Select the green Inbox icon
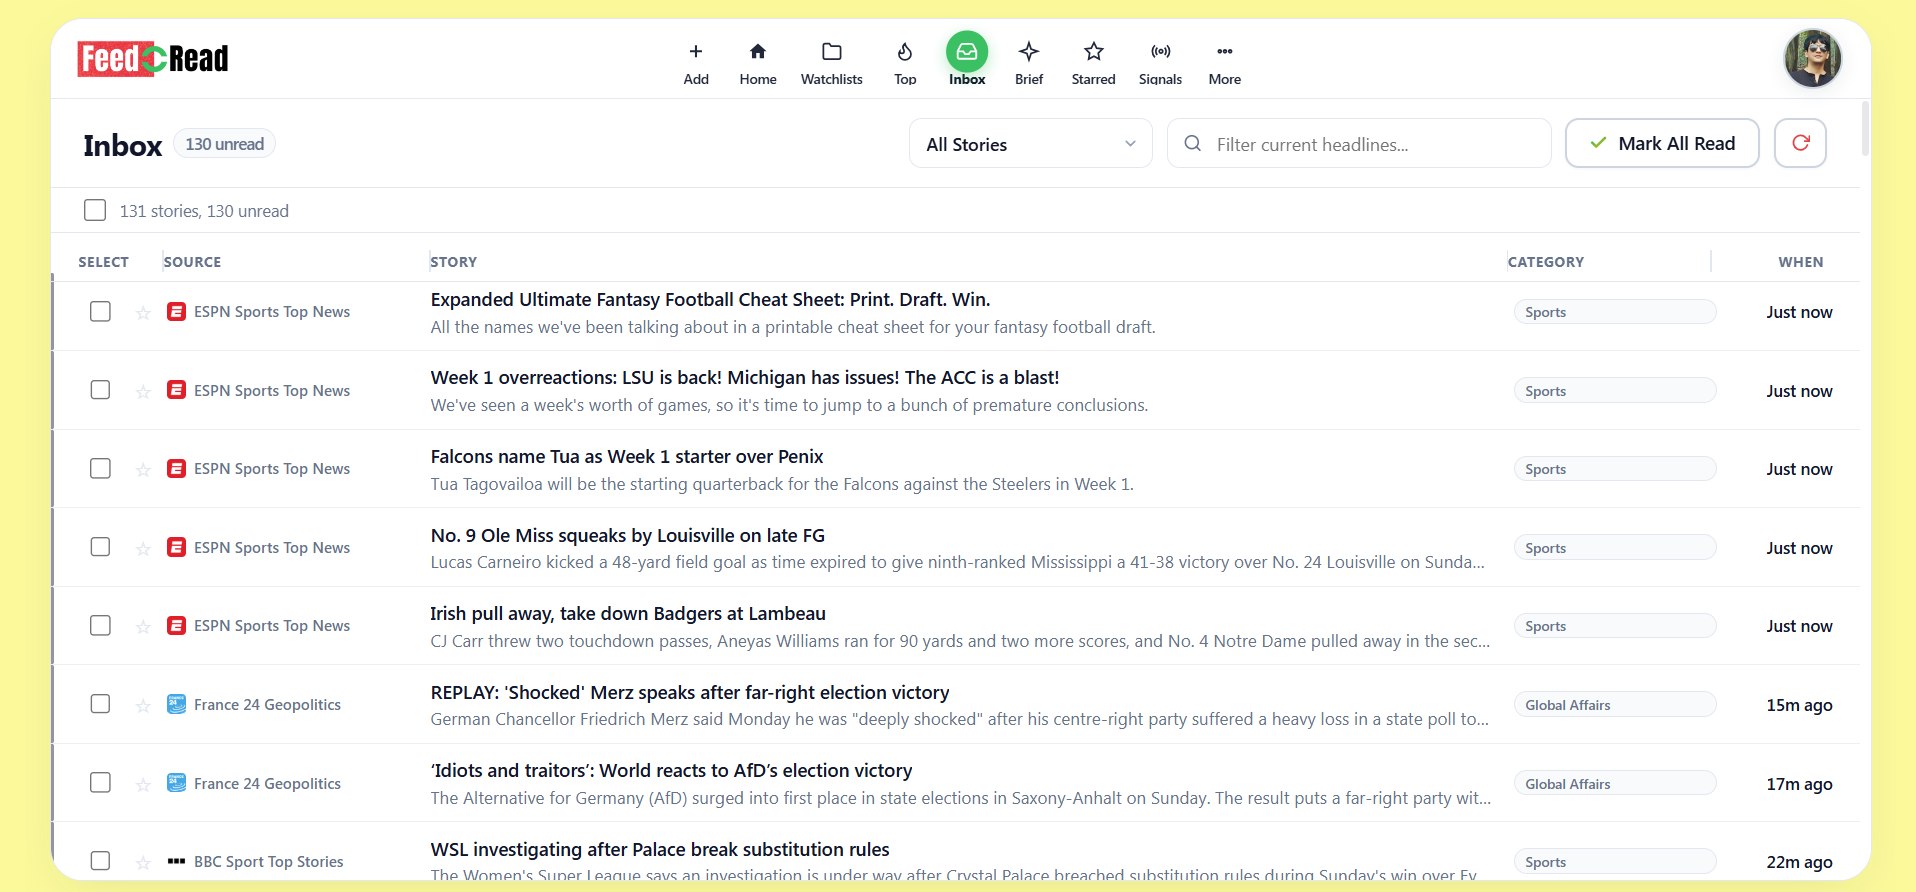The height and width of the screenshot is (892, 1916). point(967,52)
